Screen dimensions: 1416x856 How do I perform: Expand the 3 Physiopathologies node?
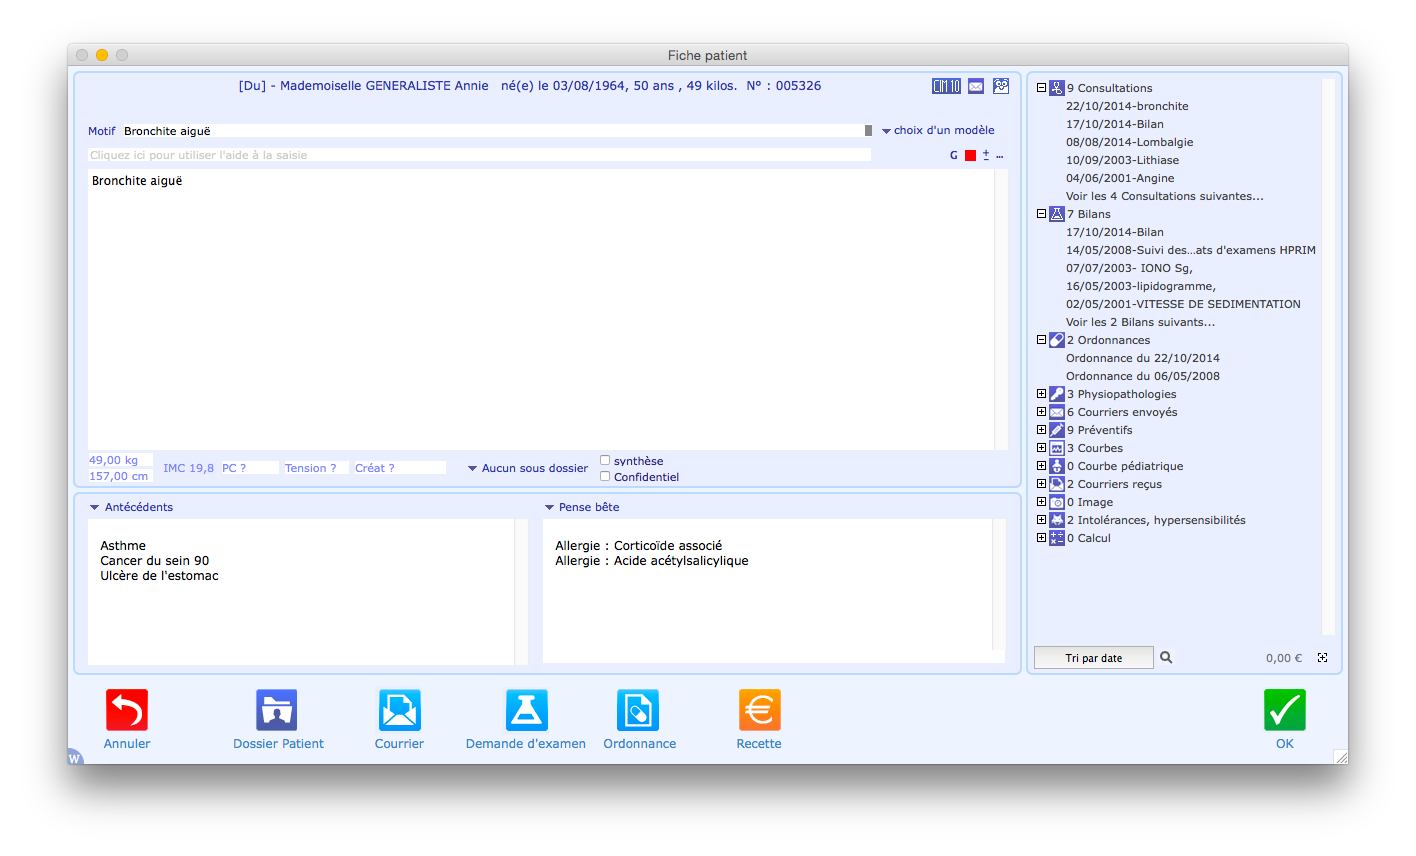tap(1041, 394)
